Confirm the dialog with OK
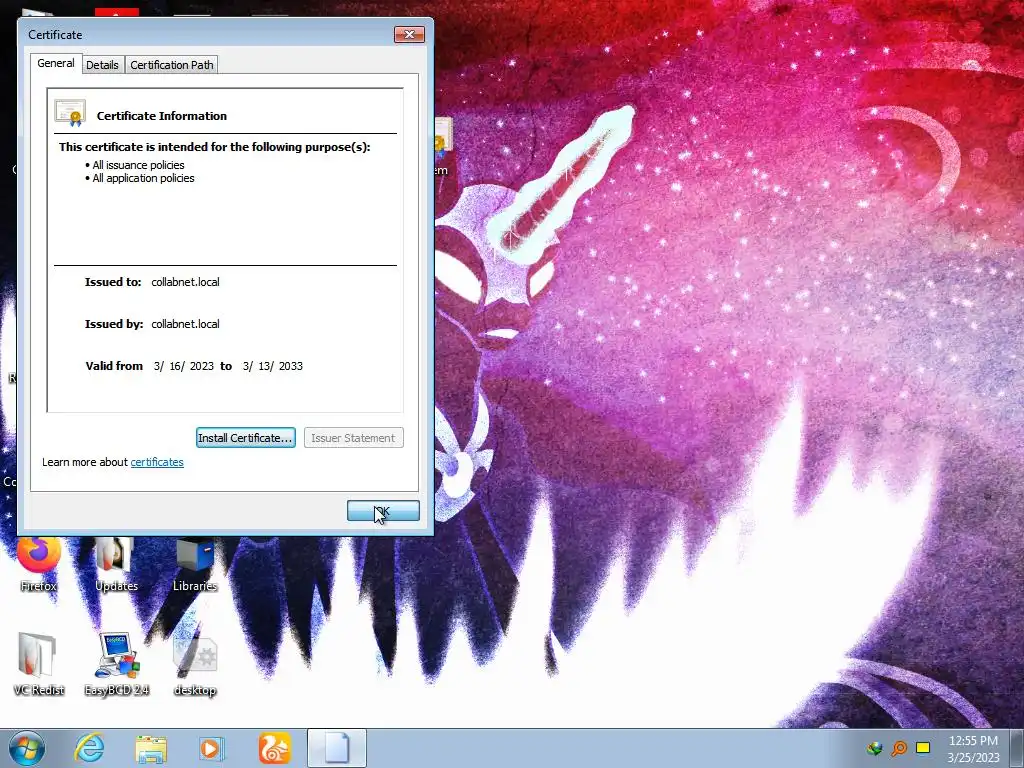The image size is (1024, 768). [x=383, y=511]
